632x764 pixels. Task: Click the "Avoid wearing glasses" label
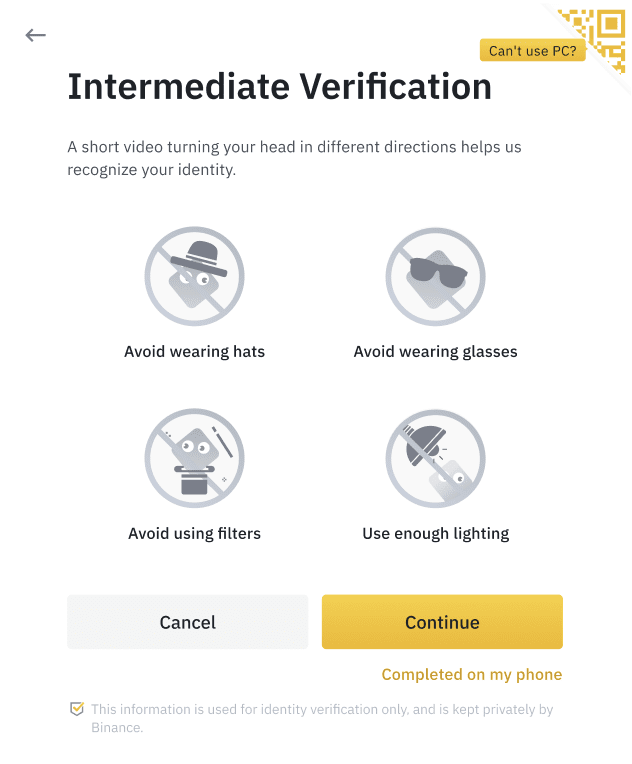[436, 351]
